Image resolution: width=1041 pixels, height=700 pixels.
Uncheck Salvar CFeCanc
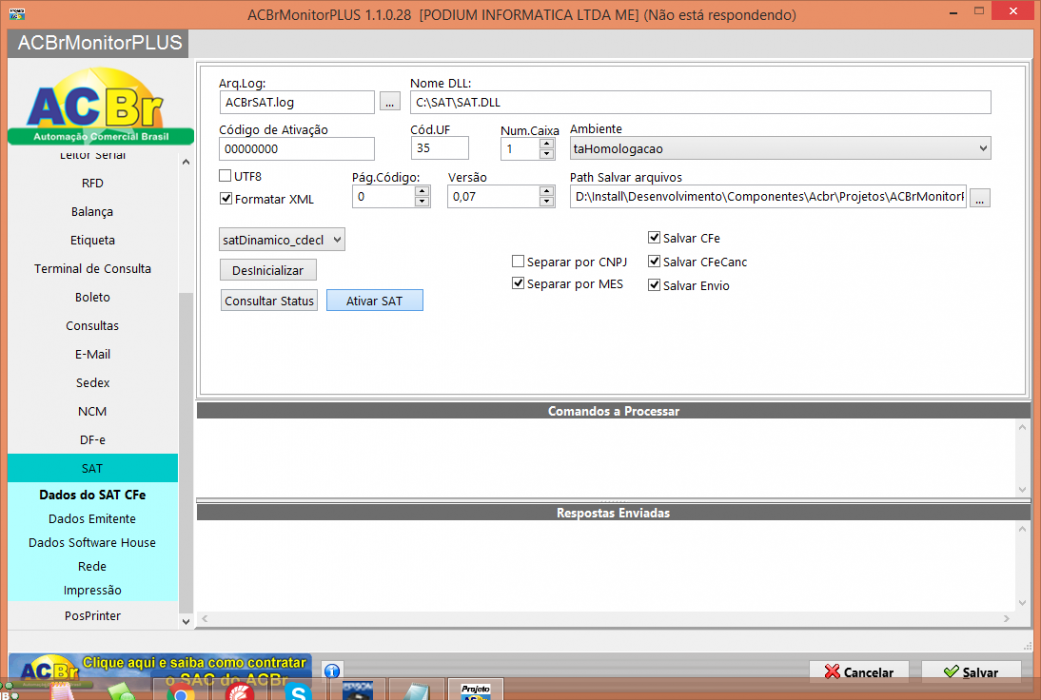(654, 262)
